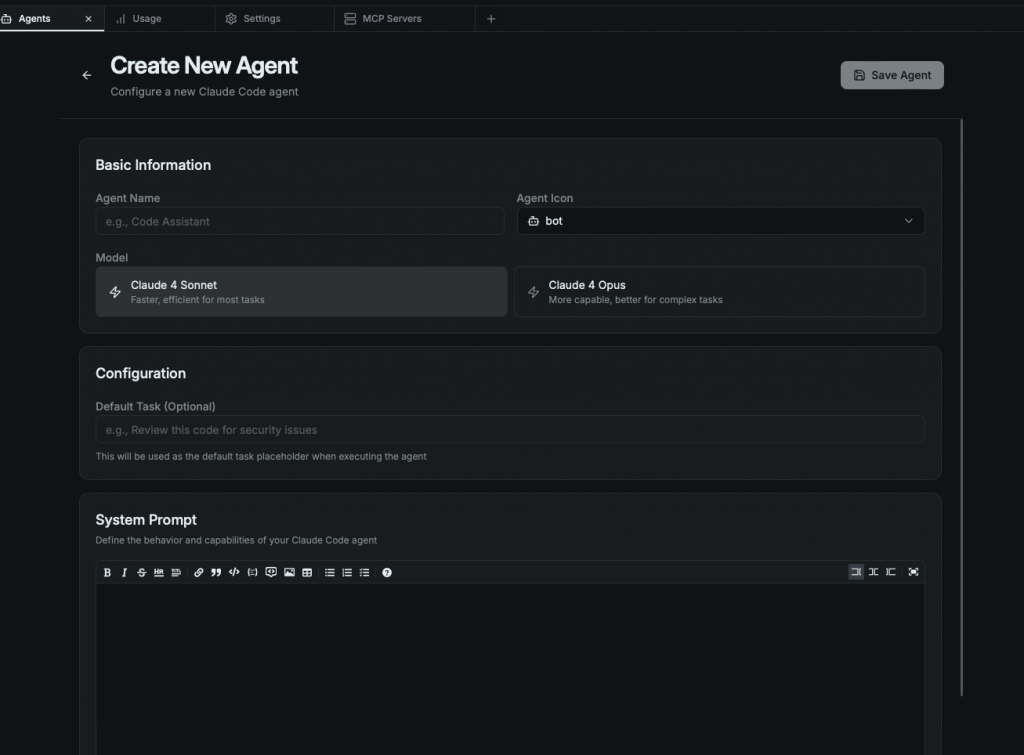Click the 'System Prompt' heading

(146, 520)
